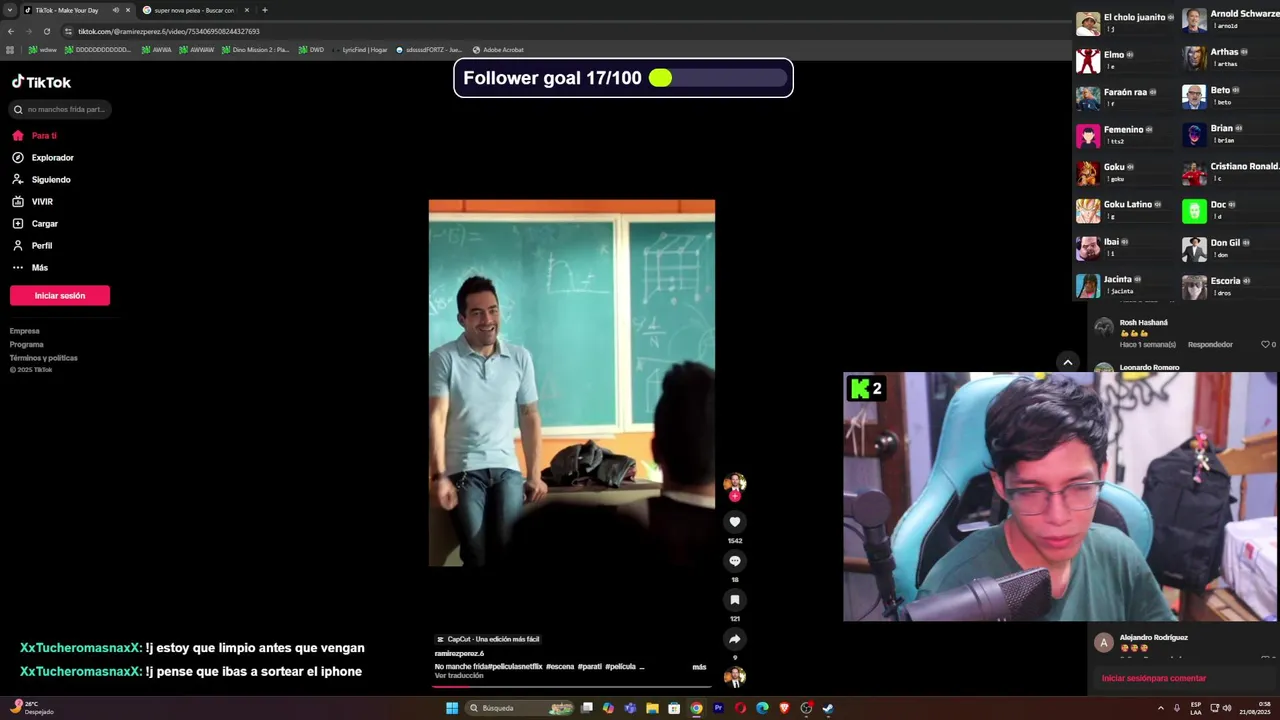Reload the page

coord(46,31)
